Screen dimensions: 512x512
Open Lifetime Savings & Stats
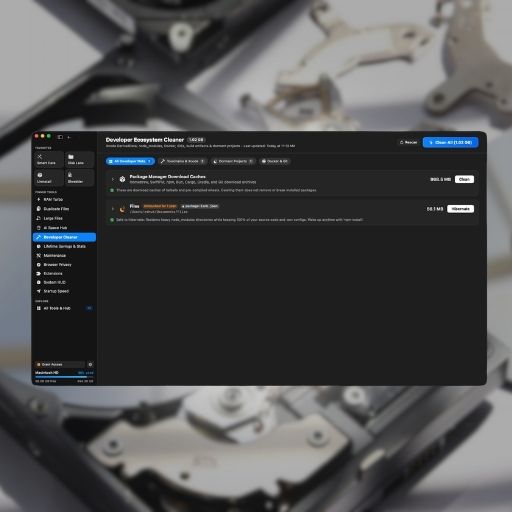pyautogui.click(x=64, y=246)
